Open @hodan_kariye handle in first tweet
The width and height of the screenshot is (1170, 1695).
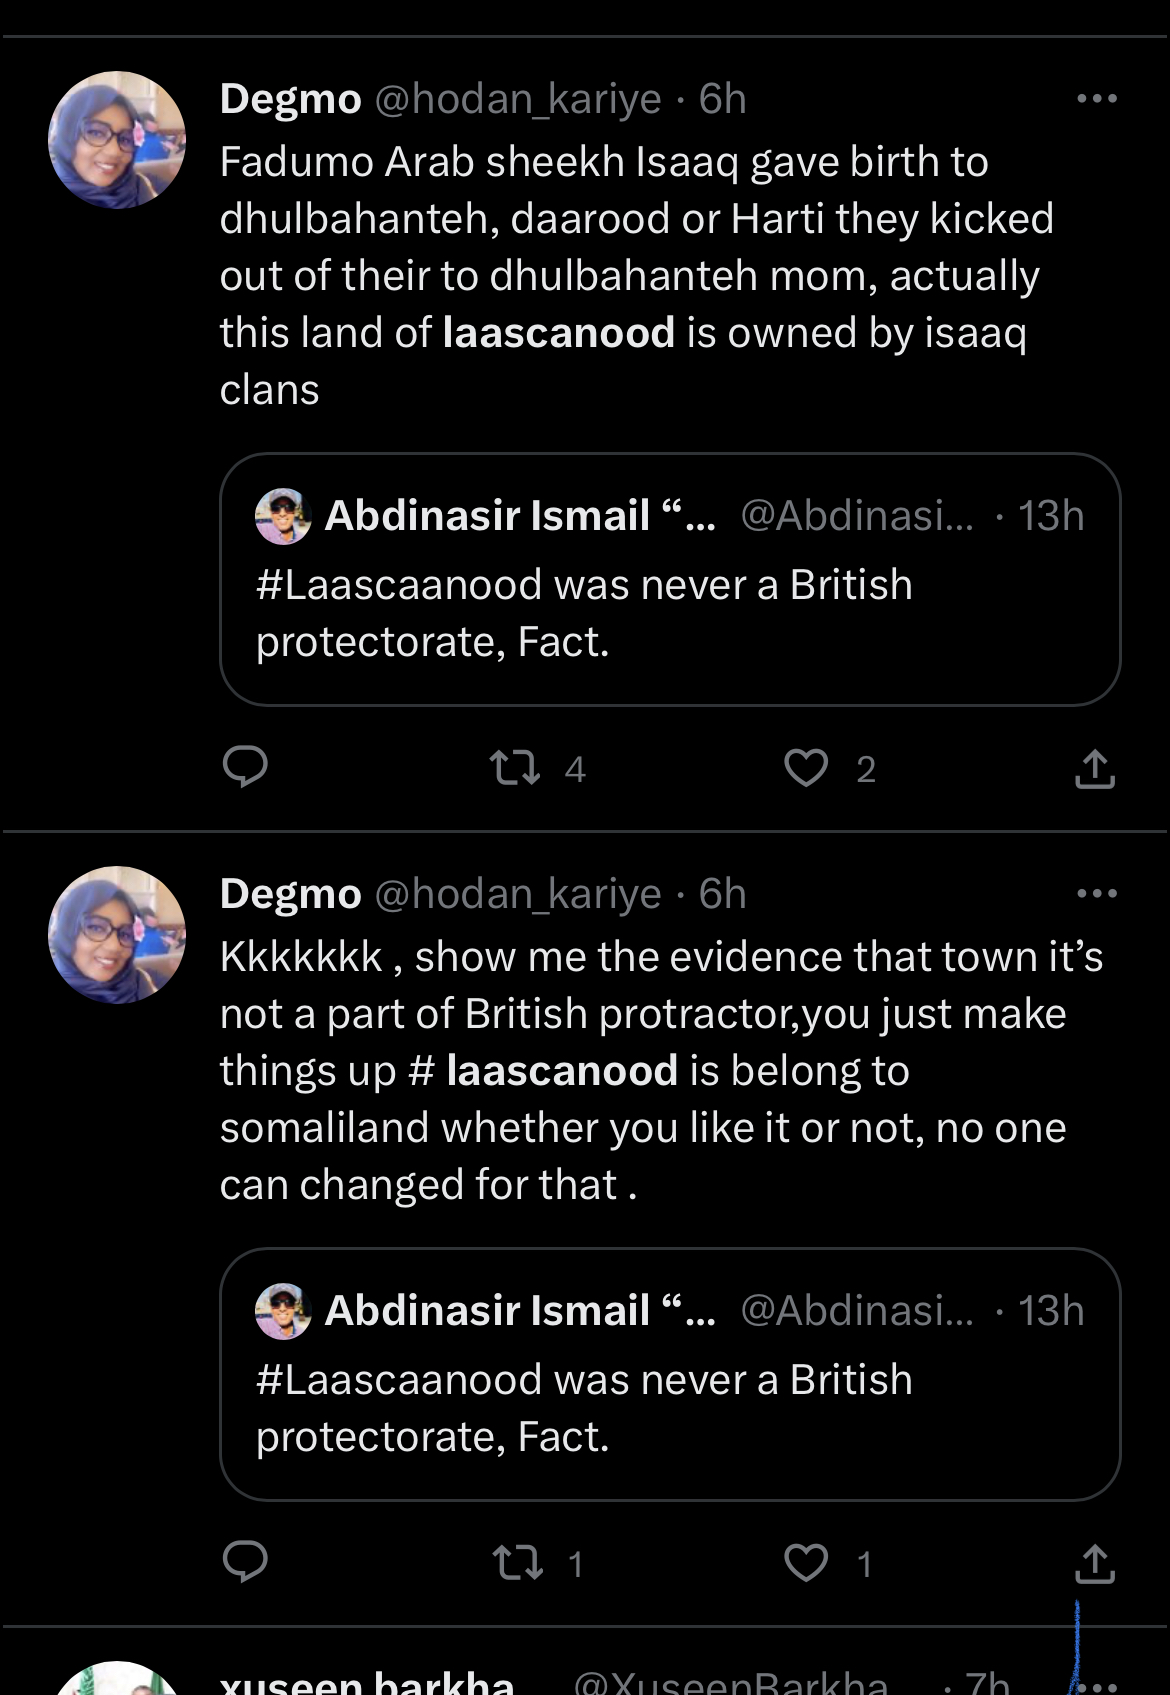tap(517, 99)
